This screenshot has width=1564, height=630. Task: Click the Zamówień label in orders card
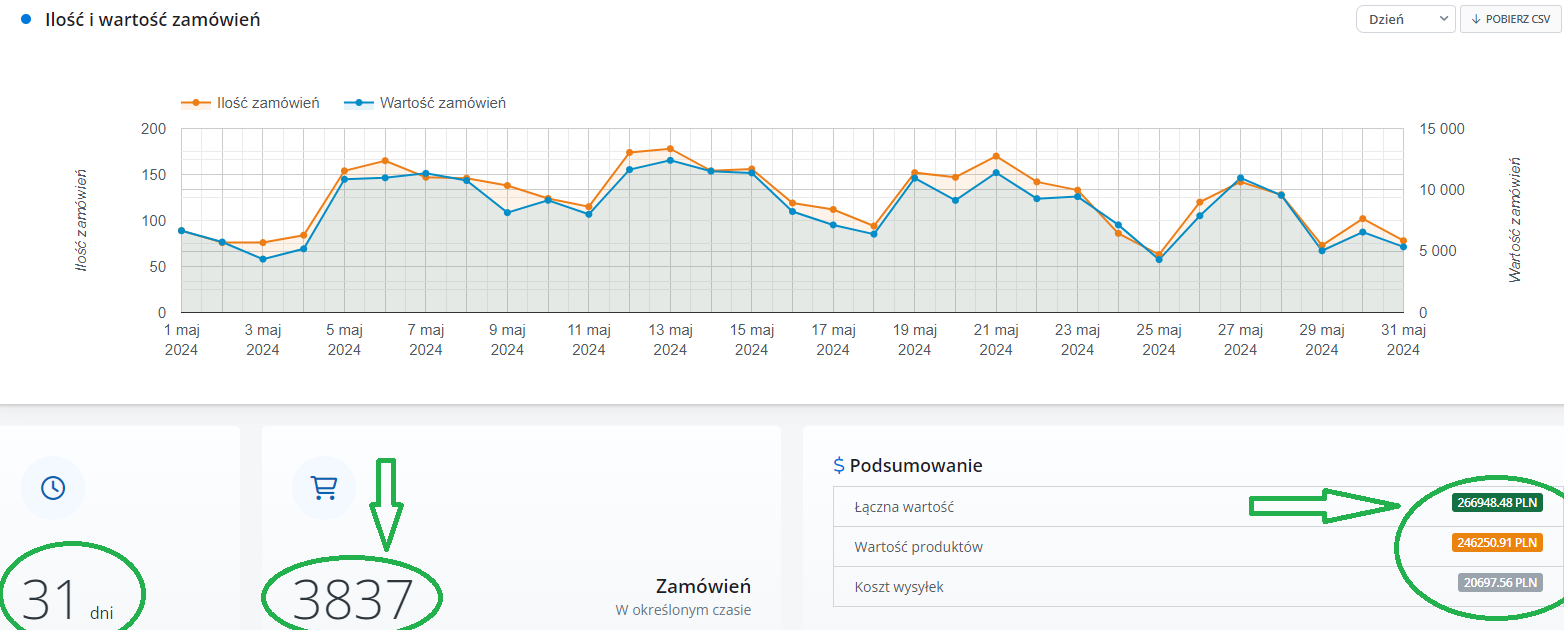coord(703,586)
